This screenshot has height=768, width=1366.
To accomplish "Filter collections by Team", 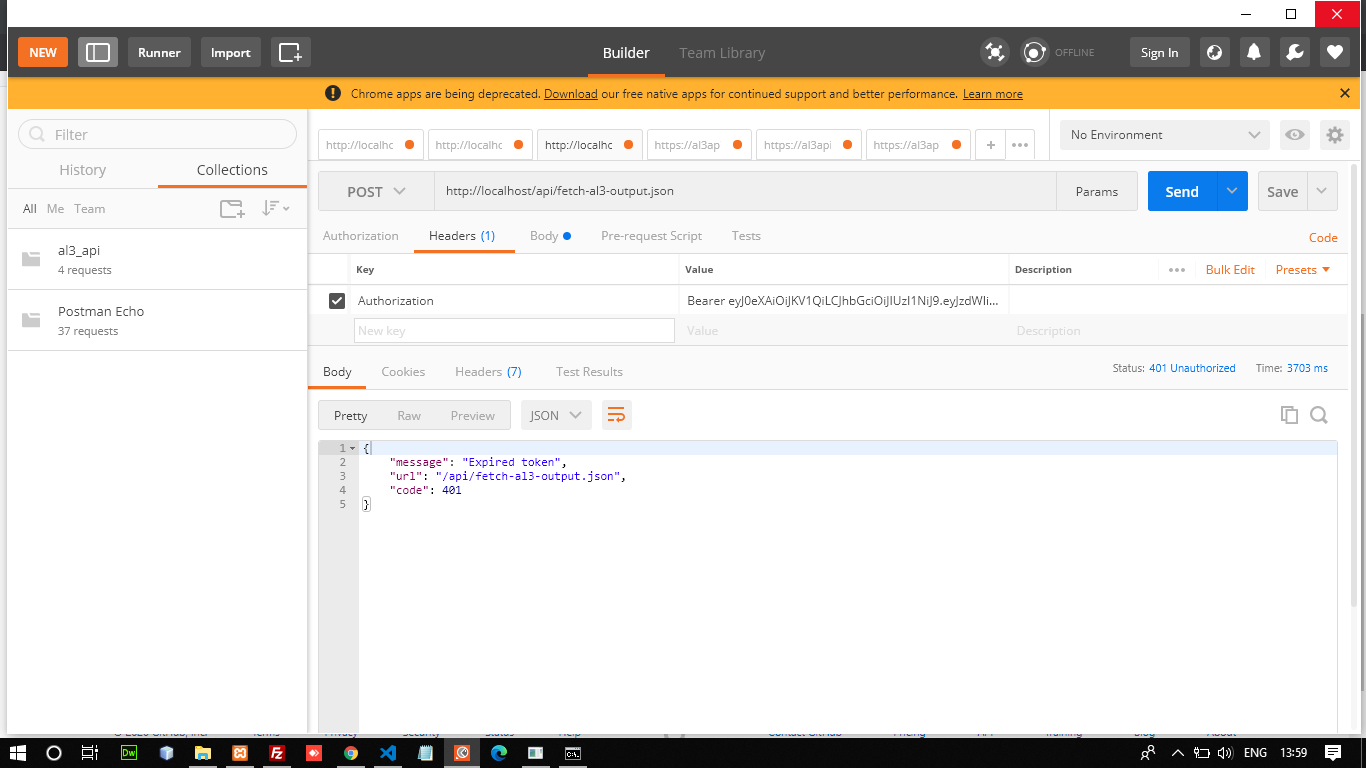I will click(89, 208).
